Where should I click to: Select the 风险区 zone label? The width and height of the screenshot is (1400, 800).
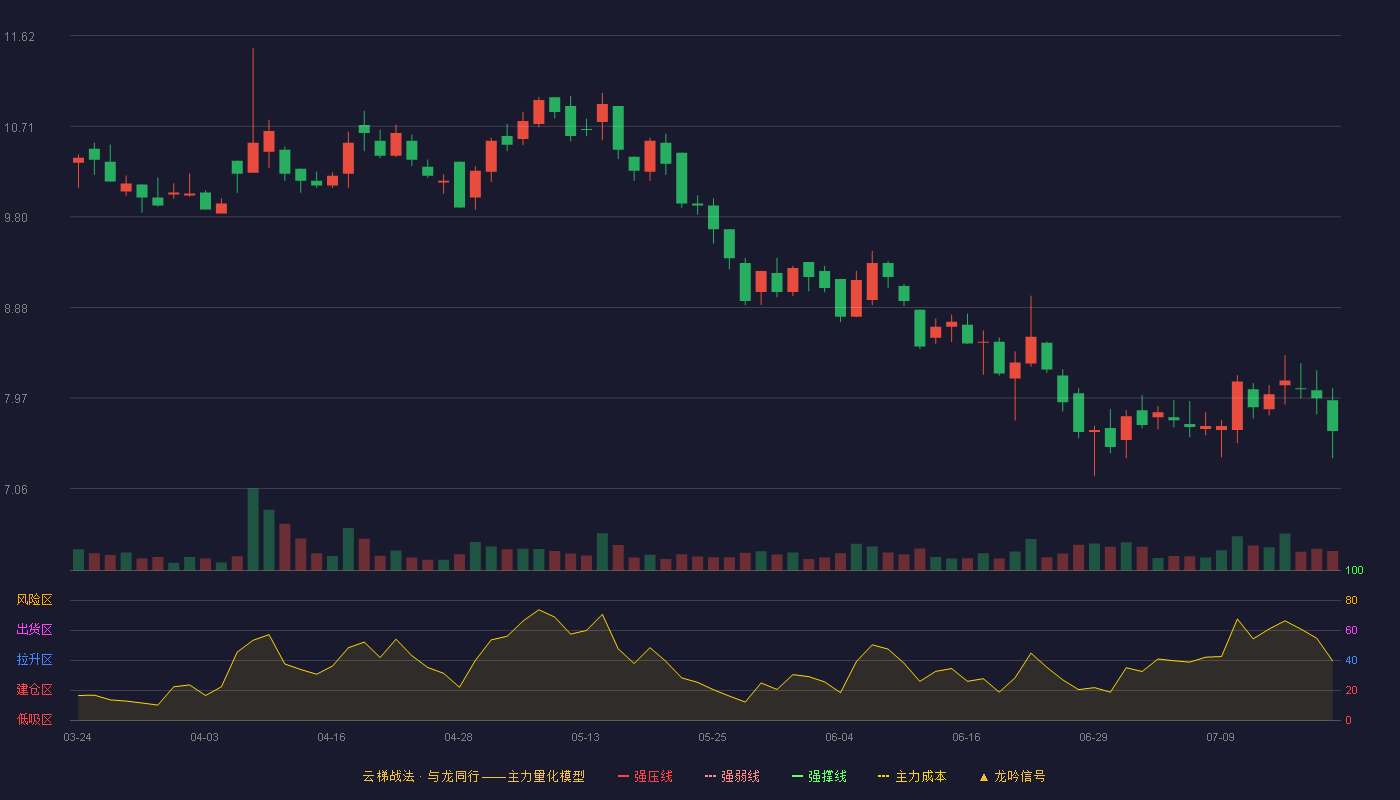[x=34, y=600]
